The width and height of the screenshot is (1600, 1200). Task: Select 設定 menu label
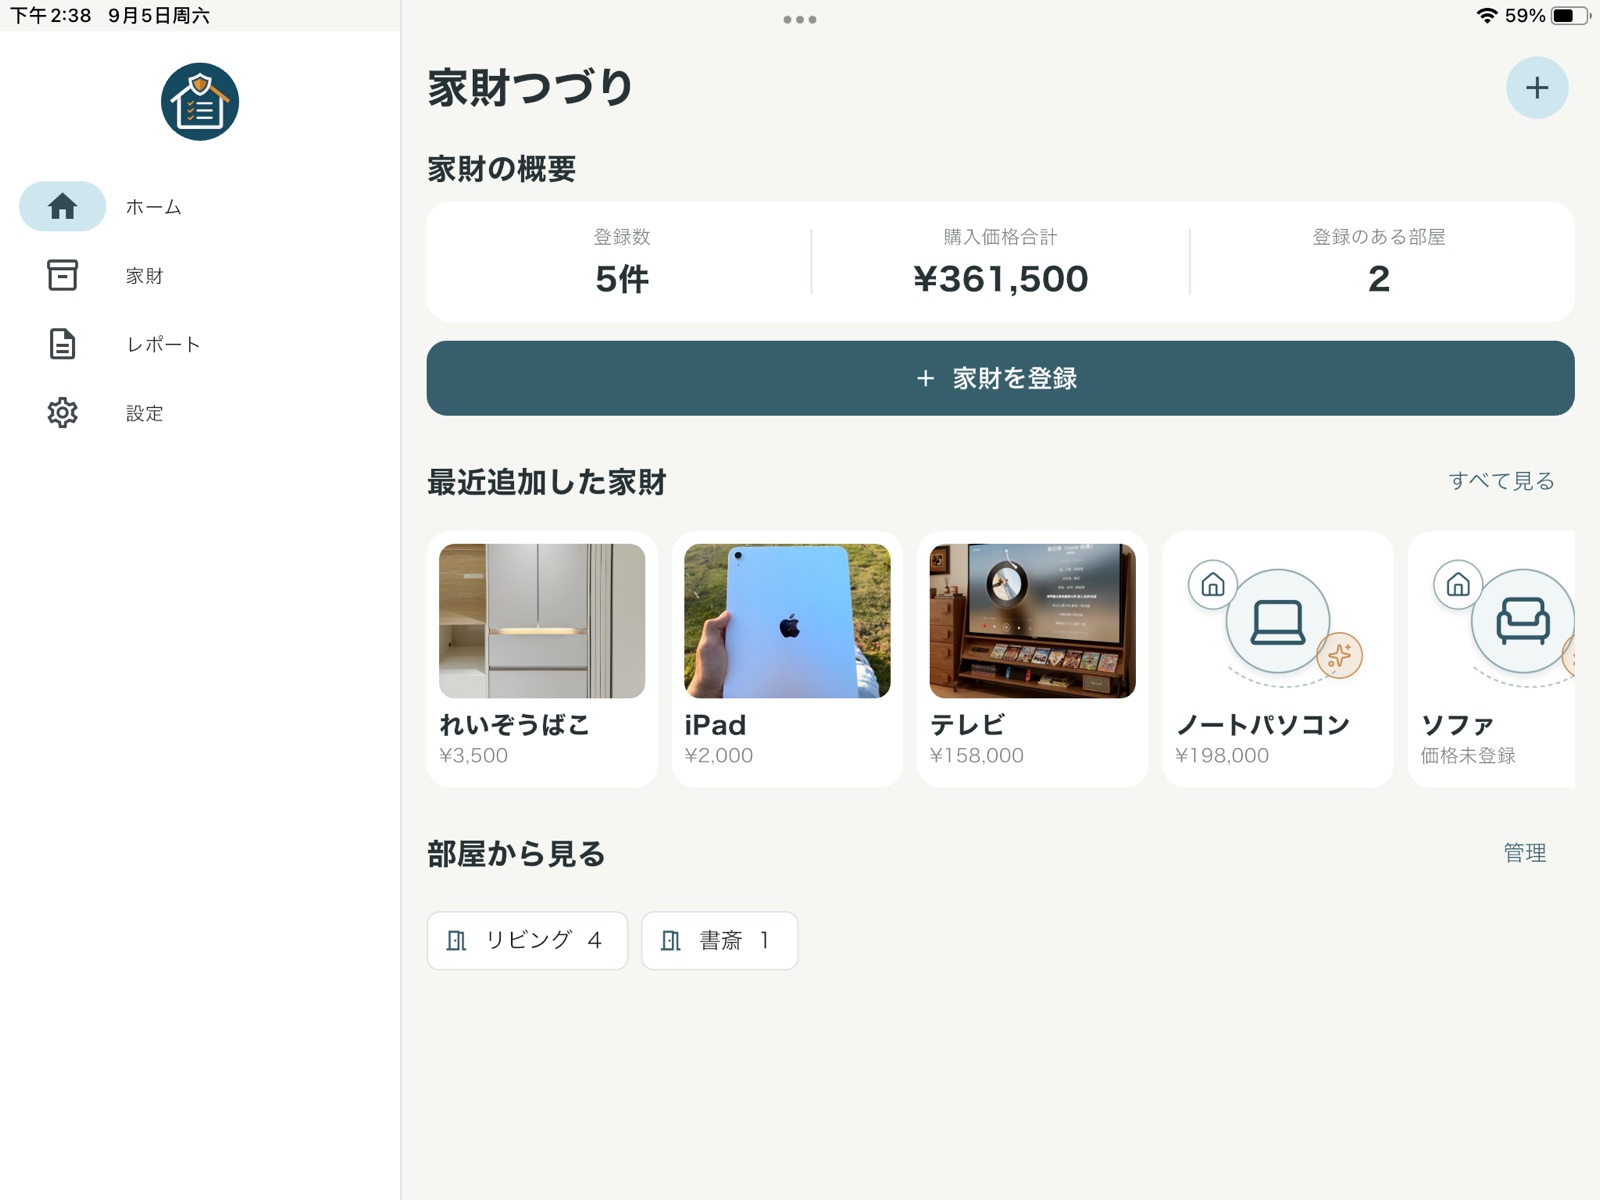tap(144, 413)
